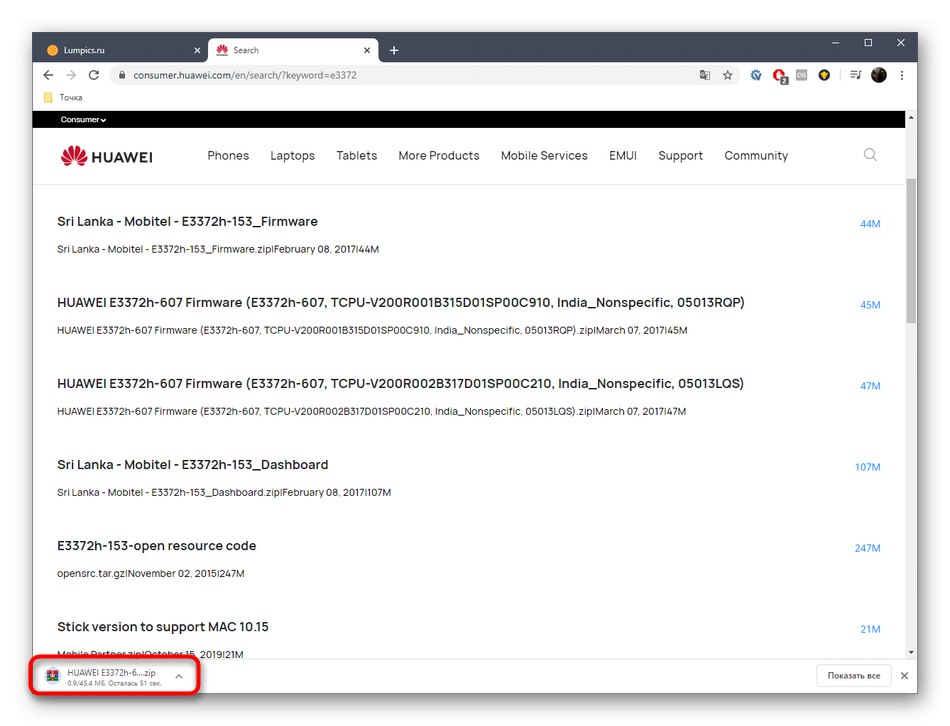Open the EMUI menu item
Image resolution: width=950 pixels, height=726 pixels.
[x=623, y=155]
